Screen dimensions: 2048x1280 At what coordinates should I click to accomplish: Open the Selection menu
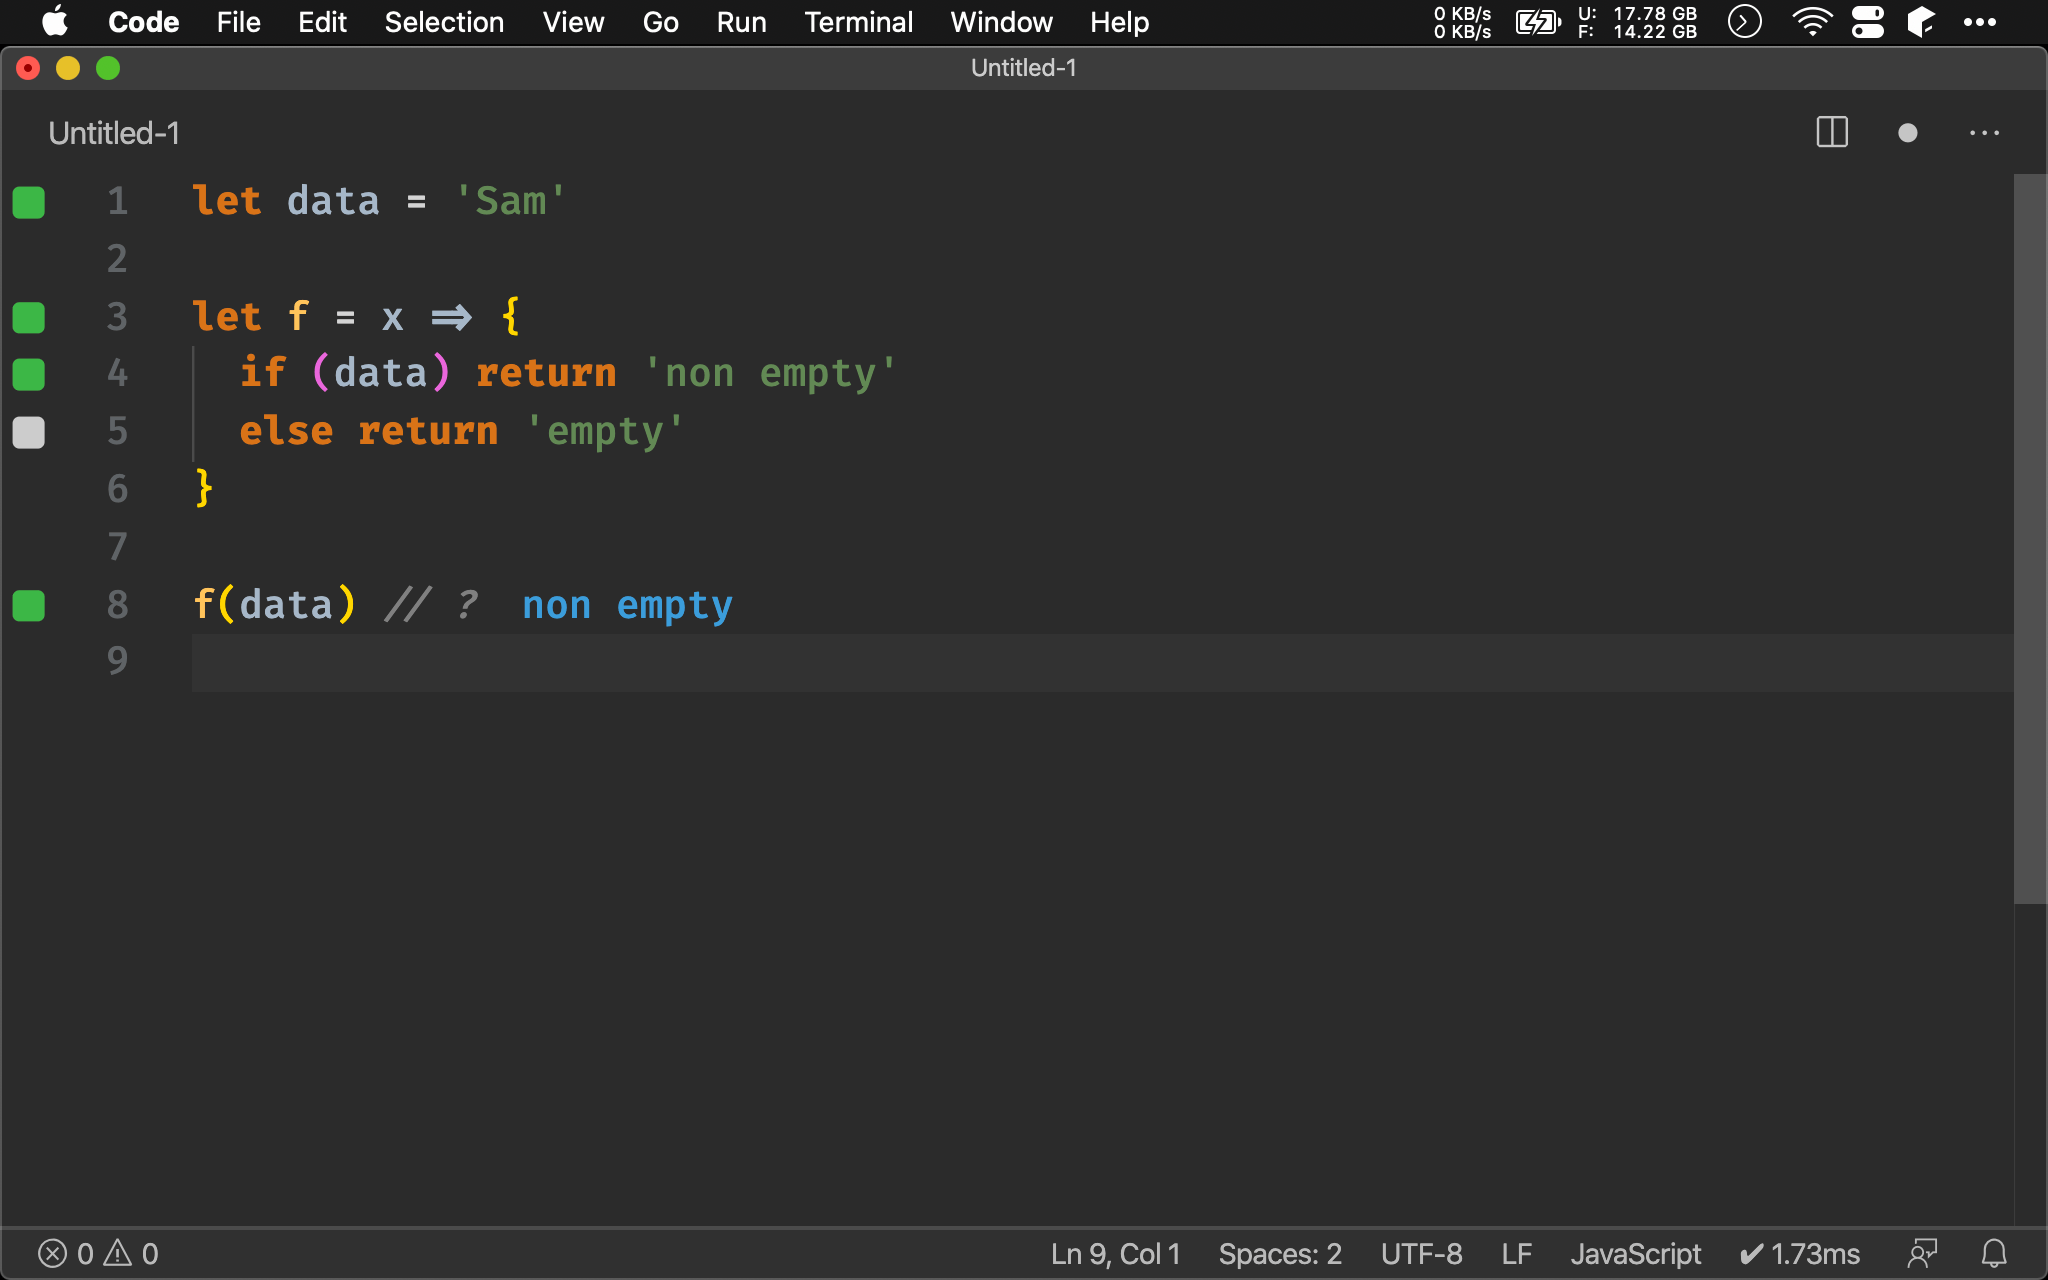pos(444,22)
